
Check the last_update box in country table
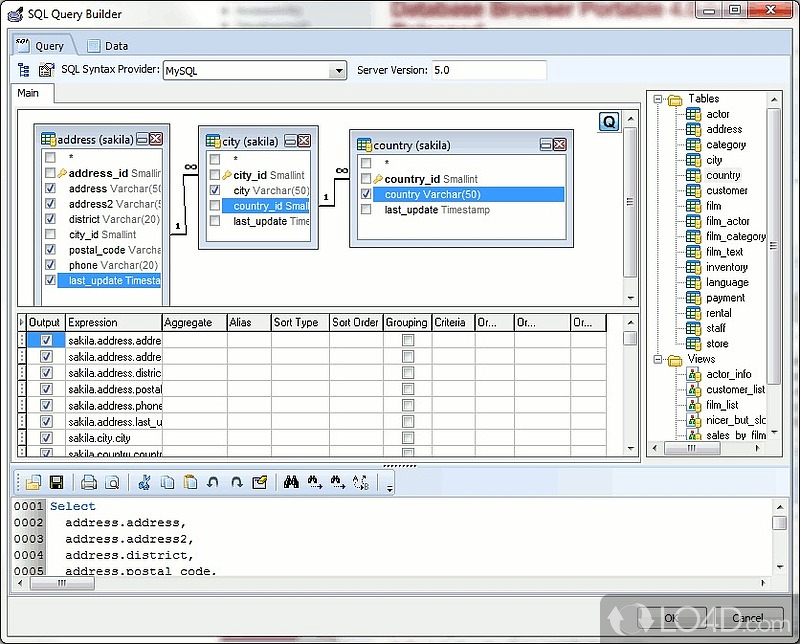click(x=366, y=210)
